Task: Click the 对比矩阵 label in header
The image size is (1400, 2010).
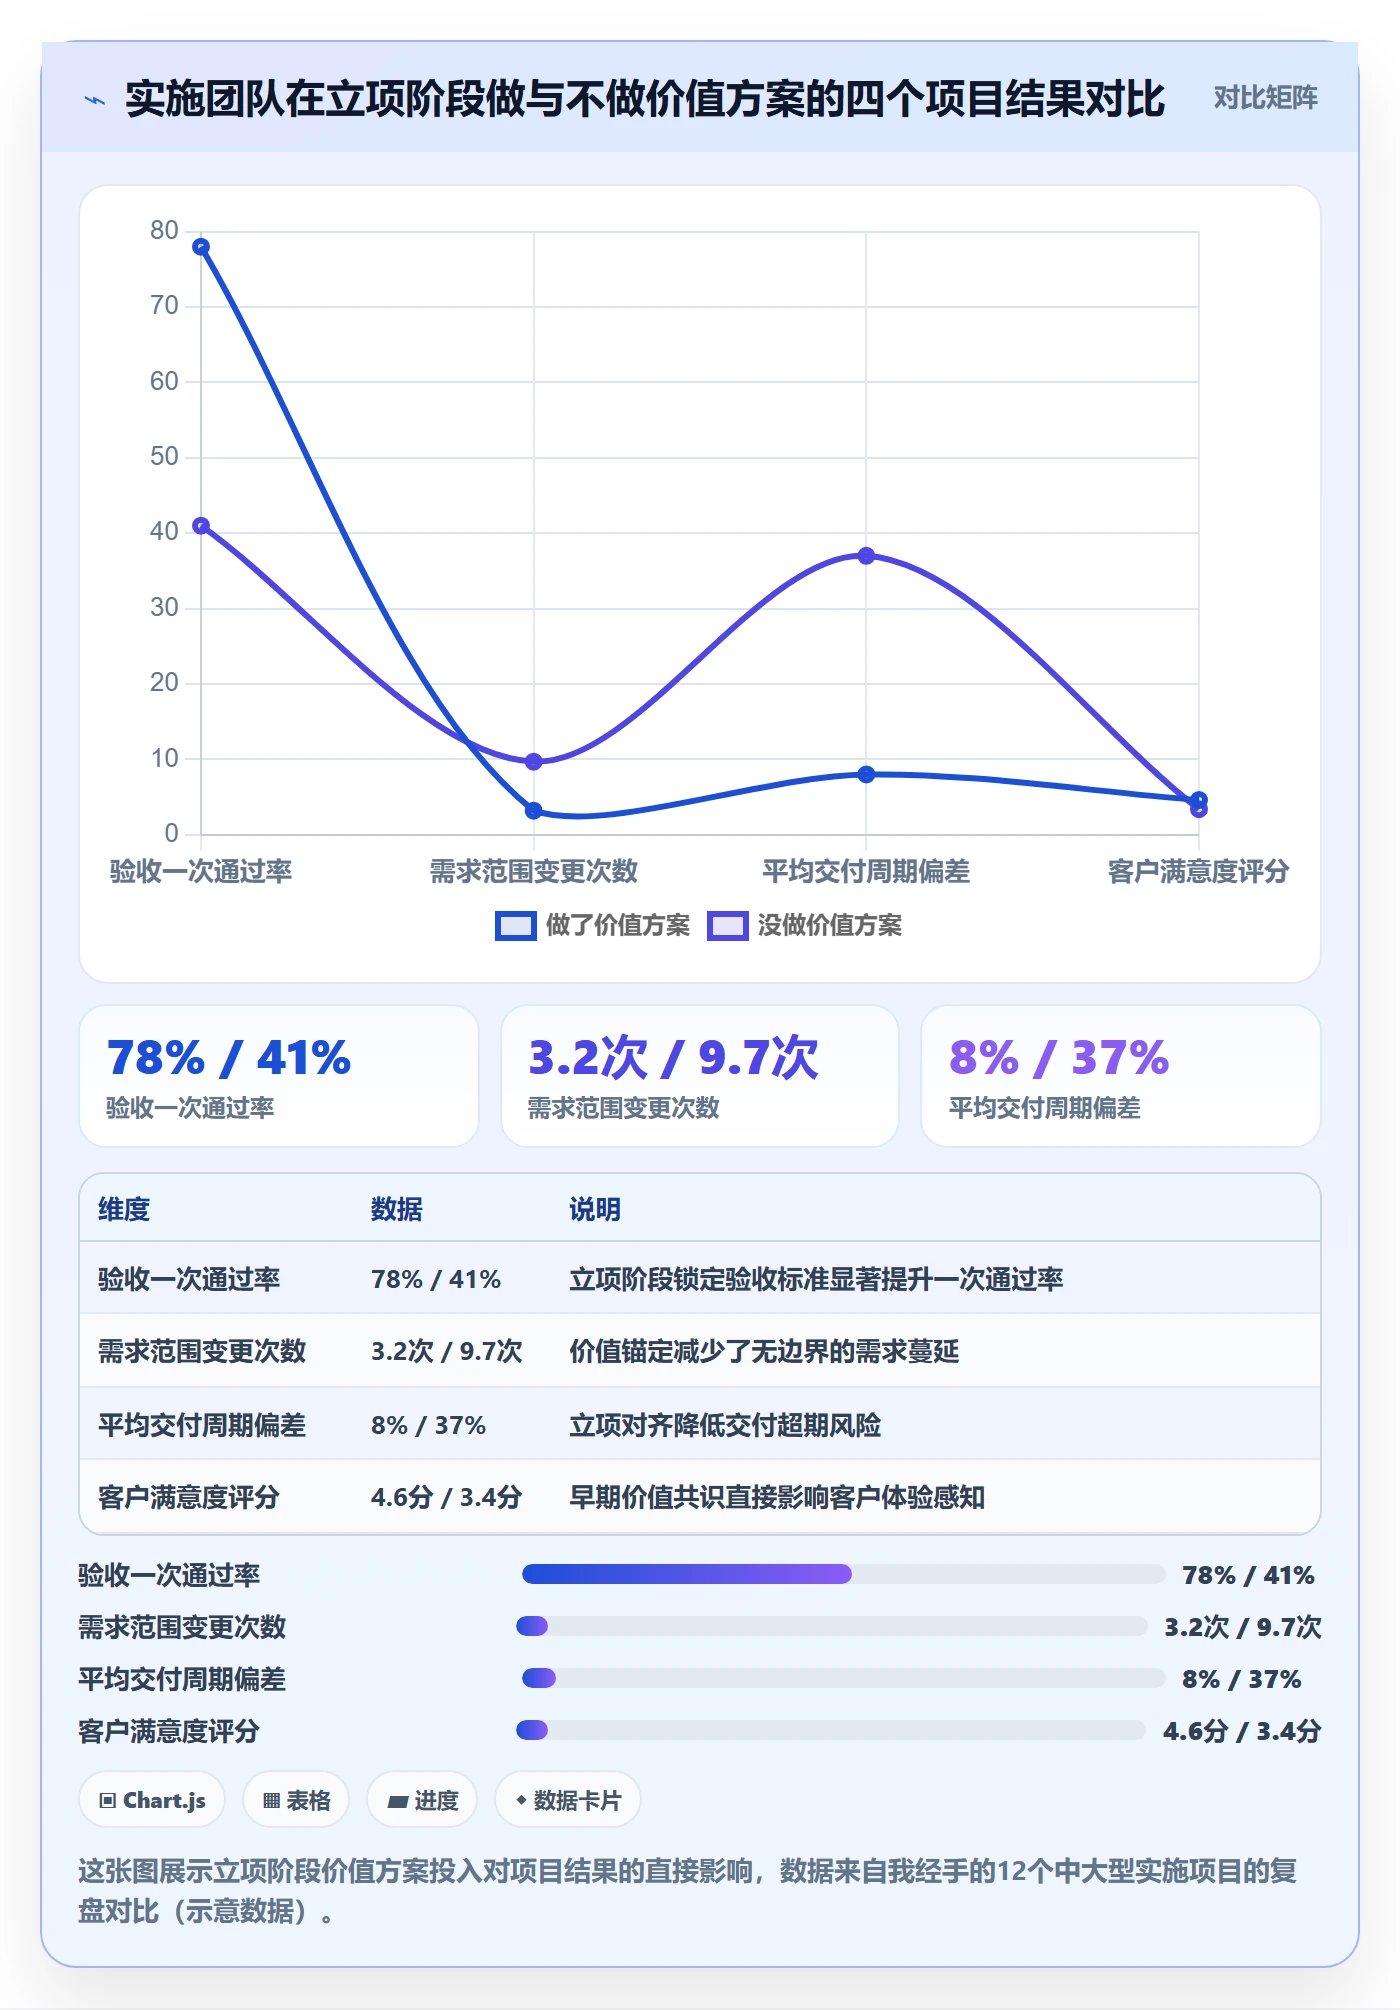Action: click(x=1265, y=98)
